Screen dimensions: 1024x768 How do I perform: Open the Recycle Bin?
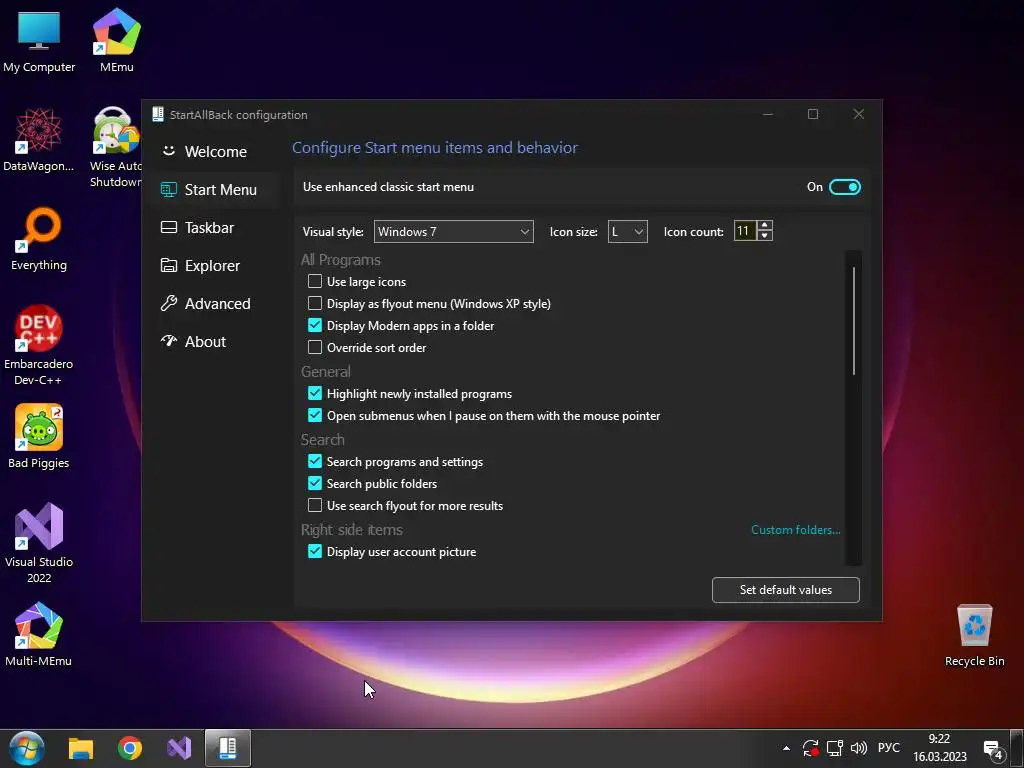pyautogui.click(x=974, y=635)
